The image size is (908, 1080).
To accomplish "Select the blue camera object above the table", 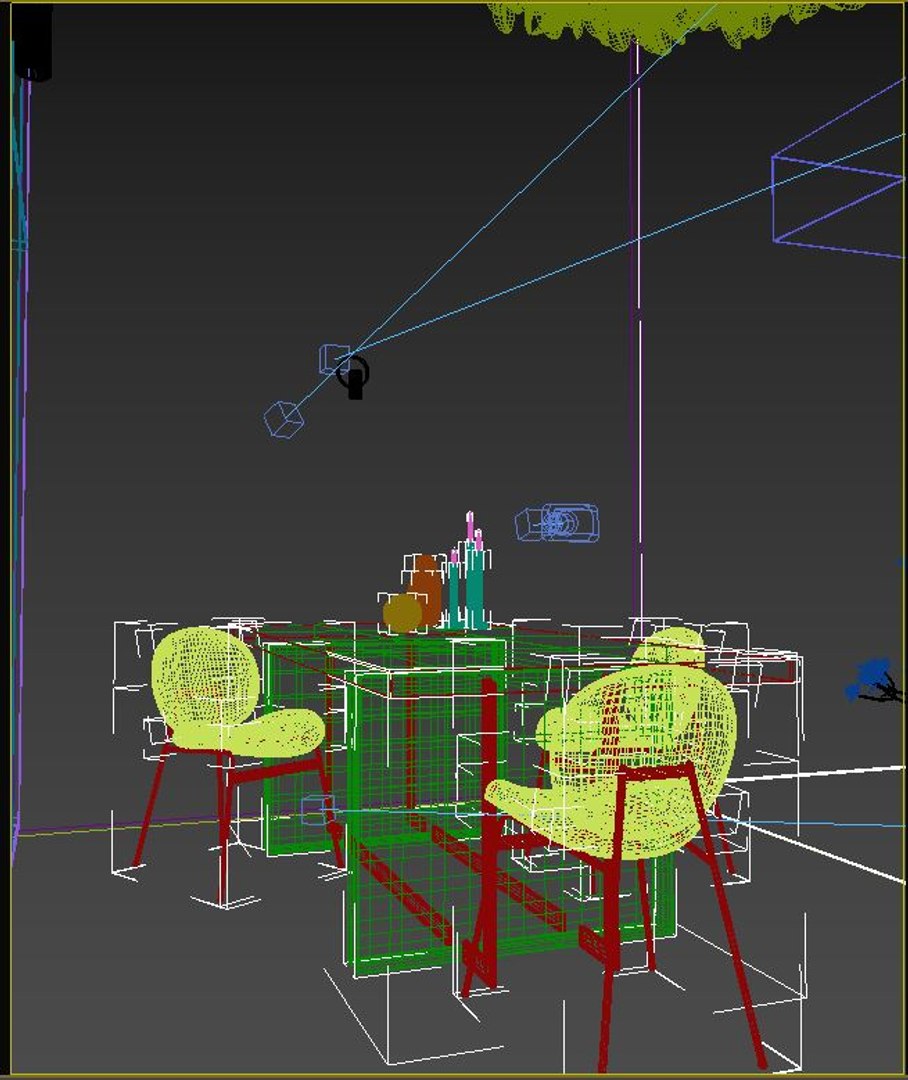I will (558, 523).
